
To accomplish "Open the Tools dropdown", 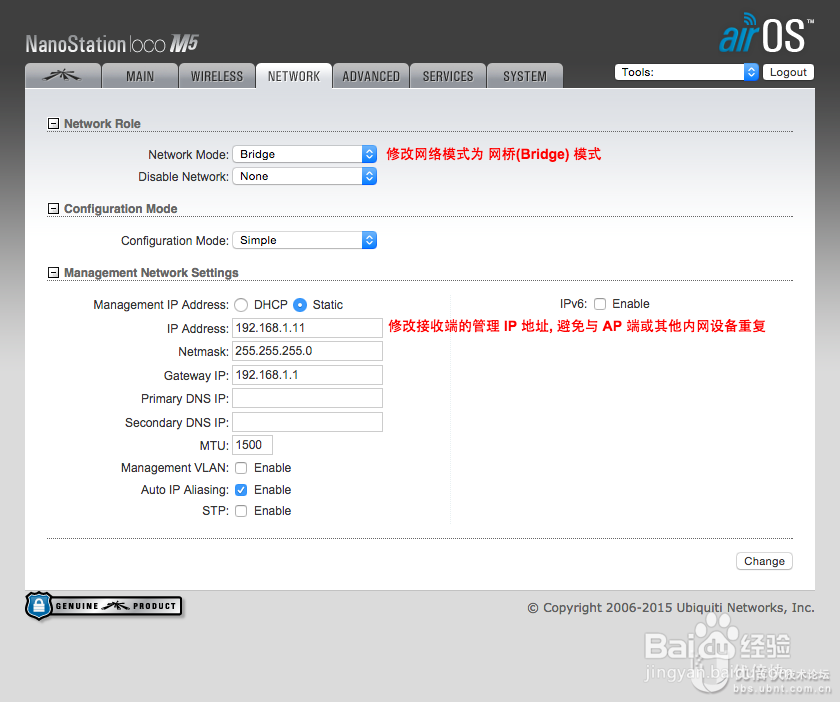I will pyautogui.click(x=687, y=72).
